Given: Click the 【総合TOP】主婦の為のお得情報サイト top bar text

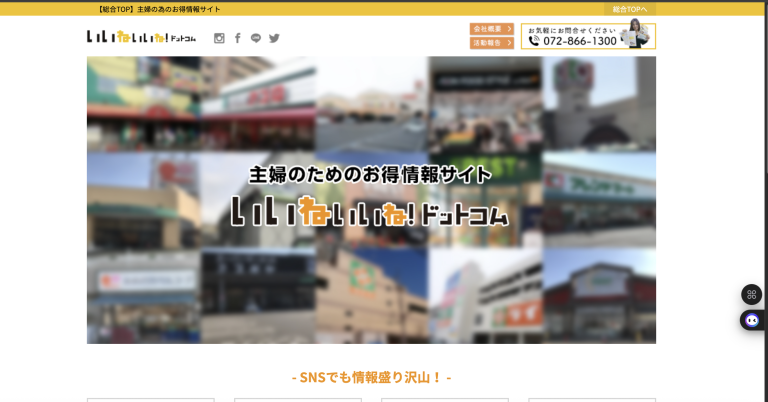Looking at the screenshot, I should coord(159,9).
